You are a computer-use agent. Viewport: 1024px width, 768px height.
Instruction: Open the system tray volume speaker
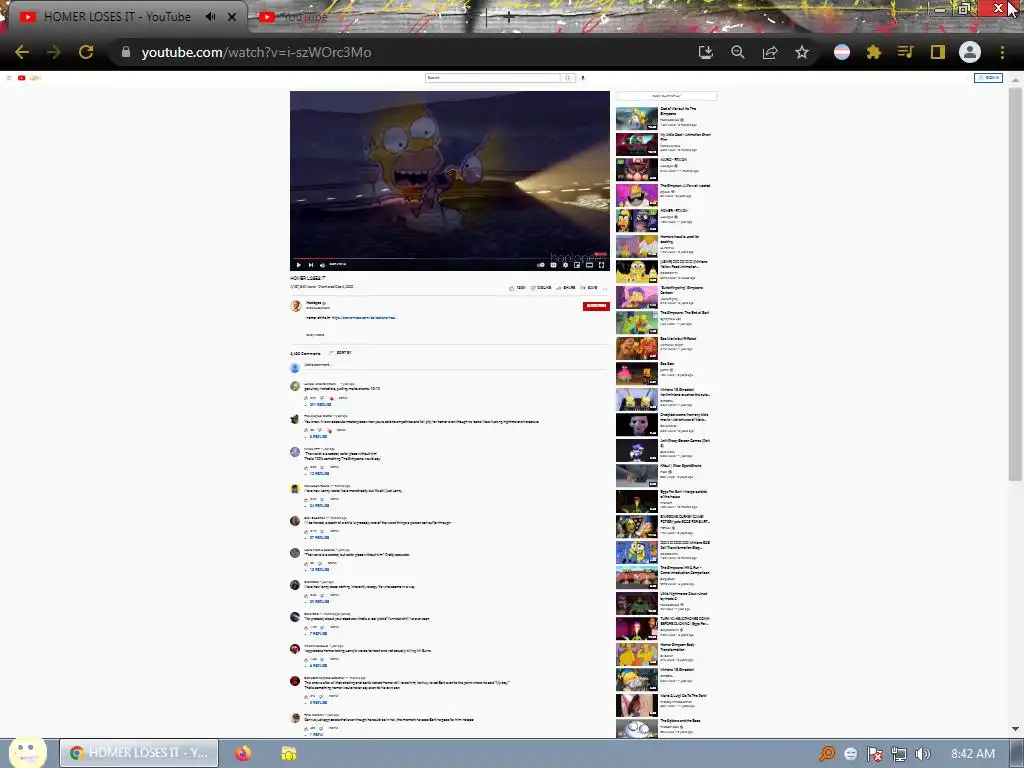coord(923,754)
